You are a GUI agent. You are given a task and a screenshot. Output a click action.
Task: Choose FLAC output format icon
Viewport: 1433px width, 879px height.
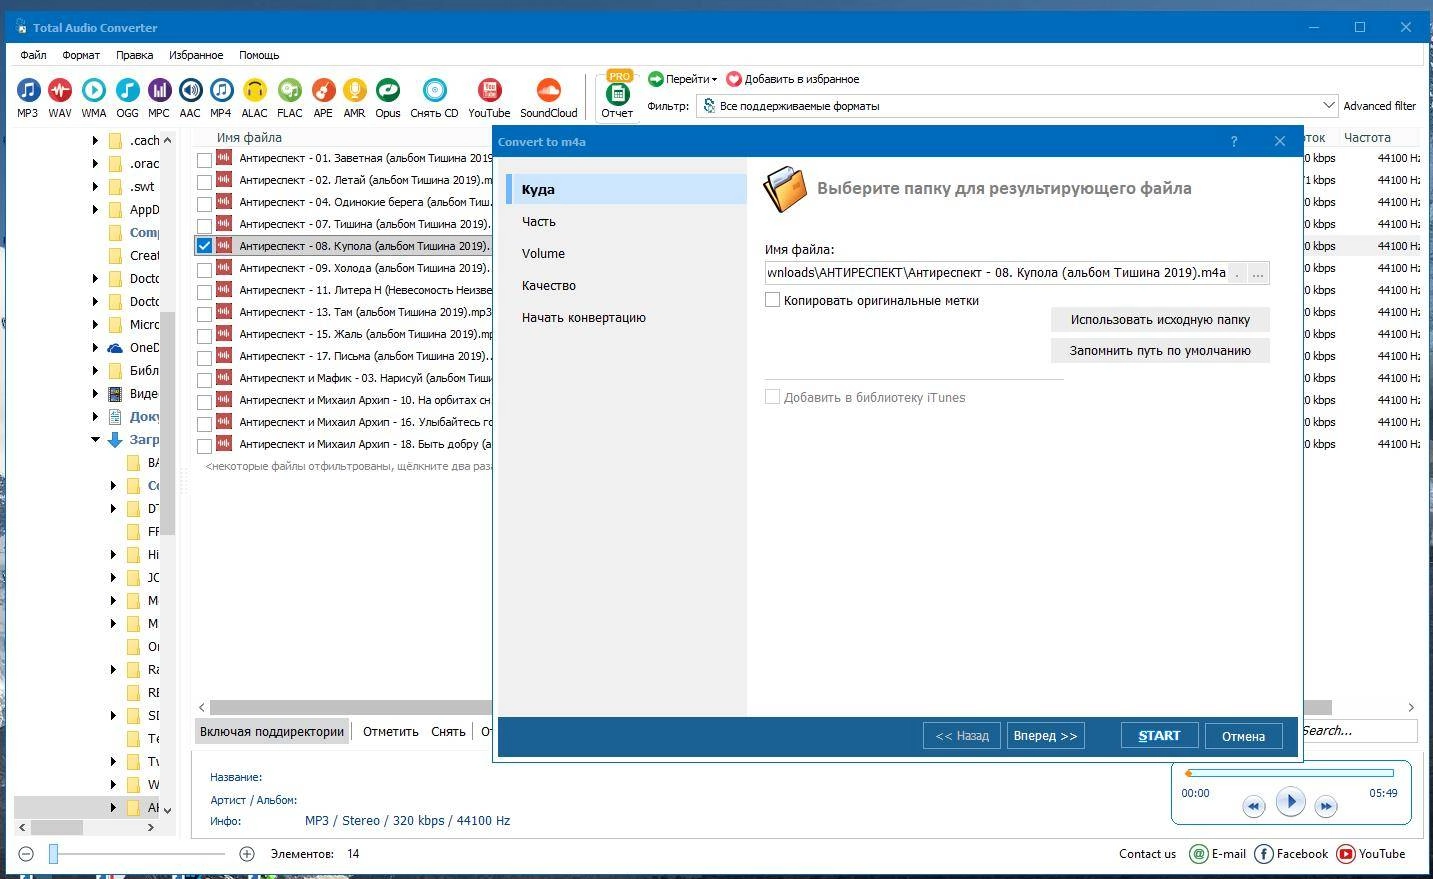pos(290,91)
